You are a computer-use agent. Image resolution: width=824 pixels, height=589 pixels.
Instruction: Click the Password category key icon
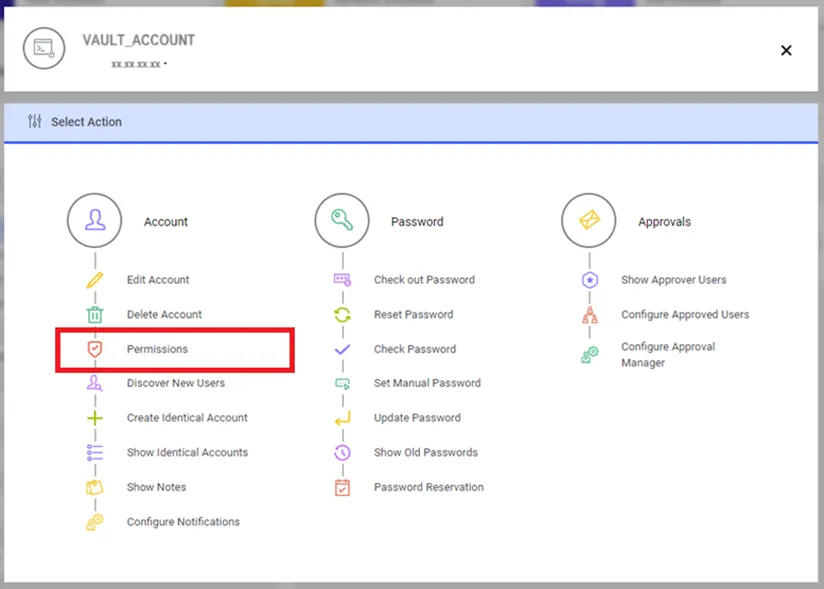pos(342,221)
